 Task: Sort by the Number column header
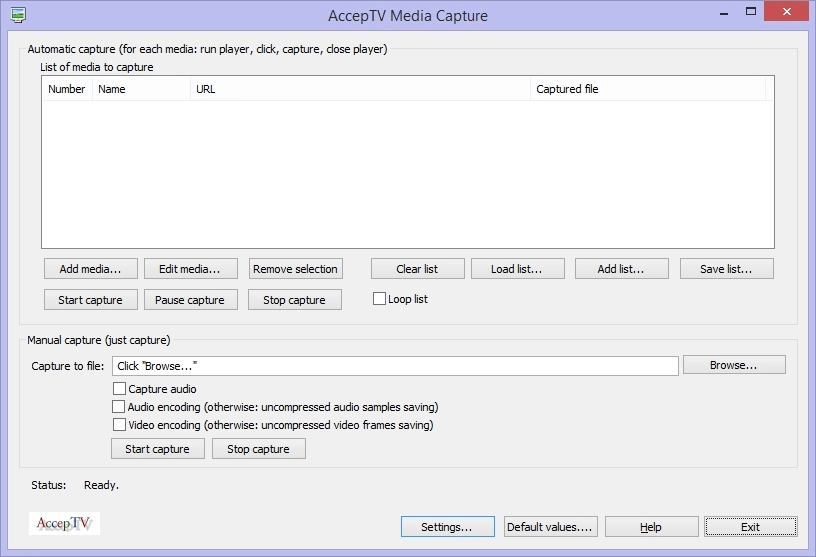(x=67, y=89)
